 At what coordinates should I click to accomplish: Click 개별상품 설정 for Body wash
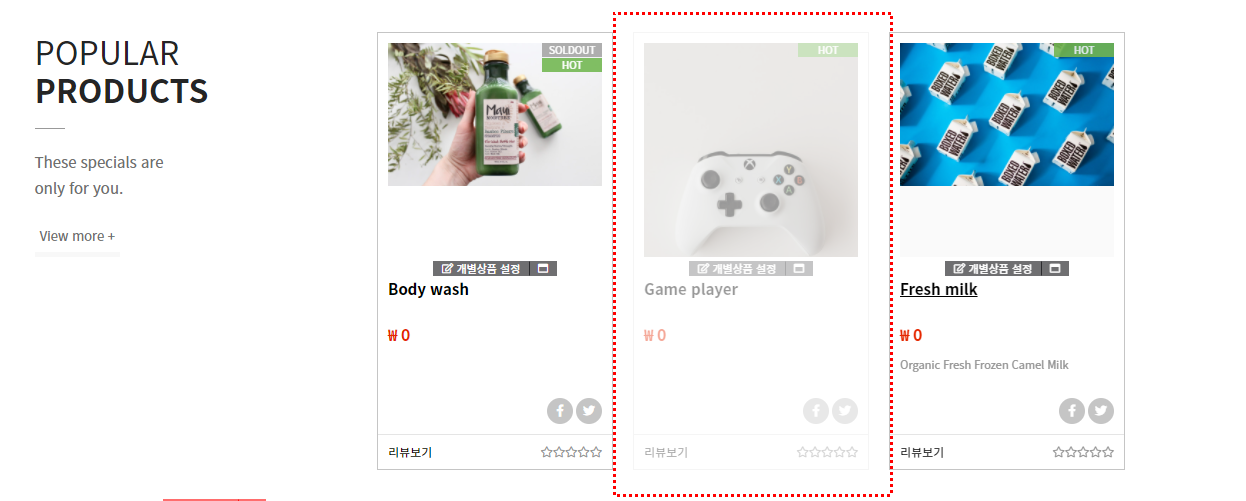[x=482, y=269]
